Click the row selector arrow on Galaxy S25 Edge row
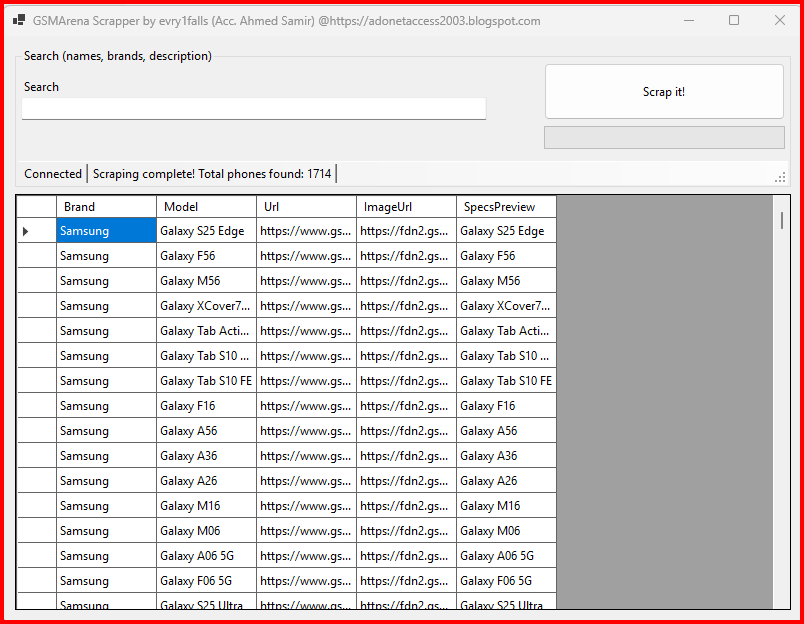 click(25, 230)
